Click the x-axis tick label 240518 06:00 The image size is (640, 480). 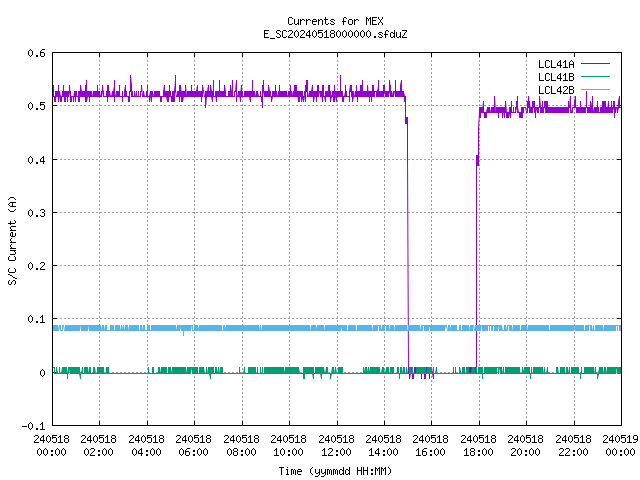193,446
